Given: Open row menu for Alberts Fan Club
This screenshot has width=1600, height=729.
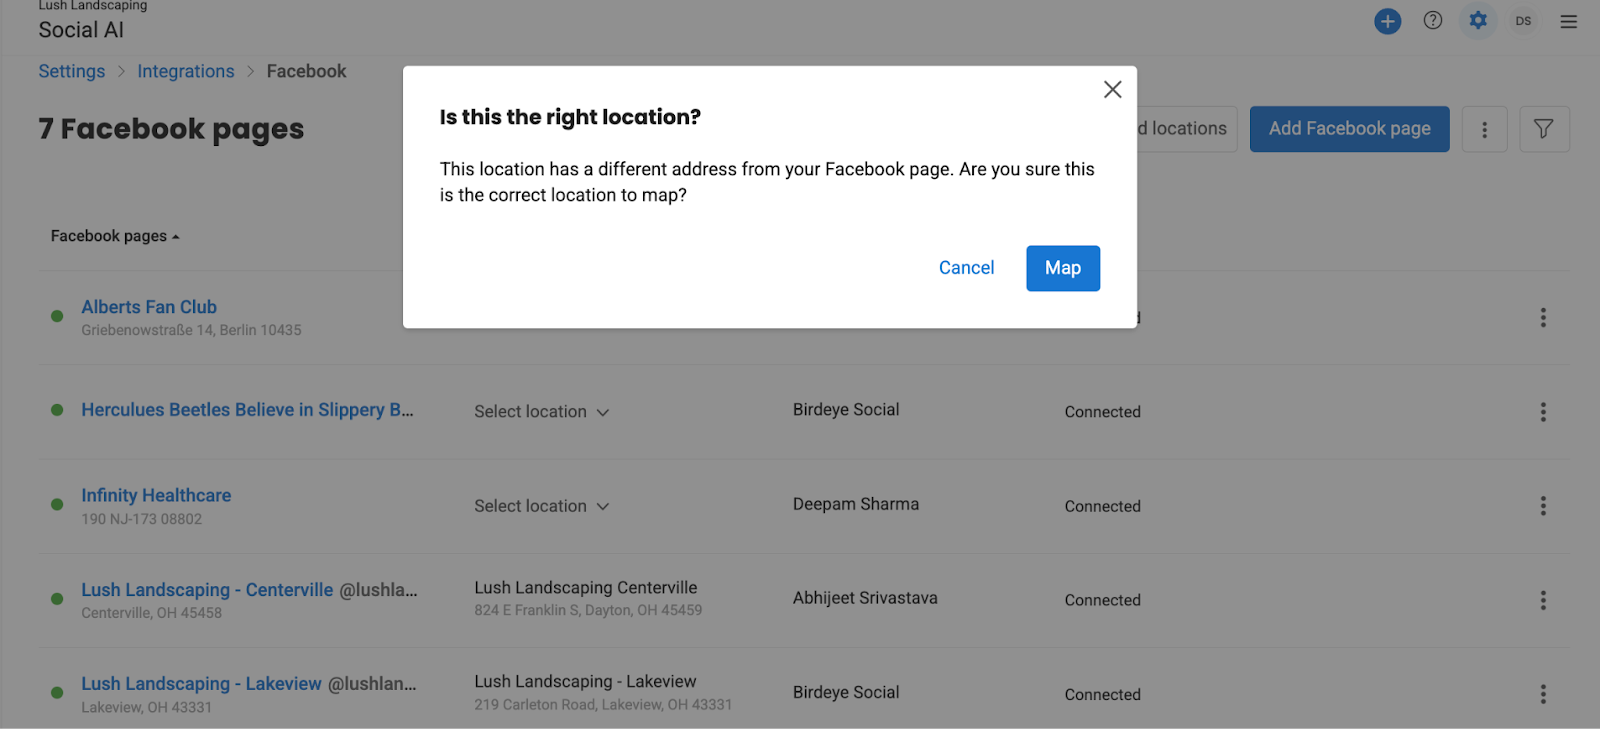Looking at the screenshot, I should tap(1543, 317).
